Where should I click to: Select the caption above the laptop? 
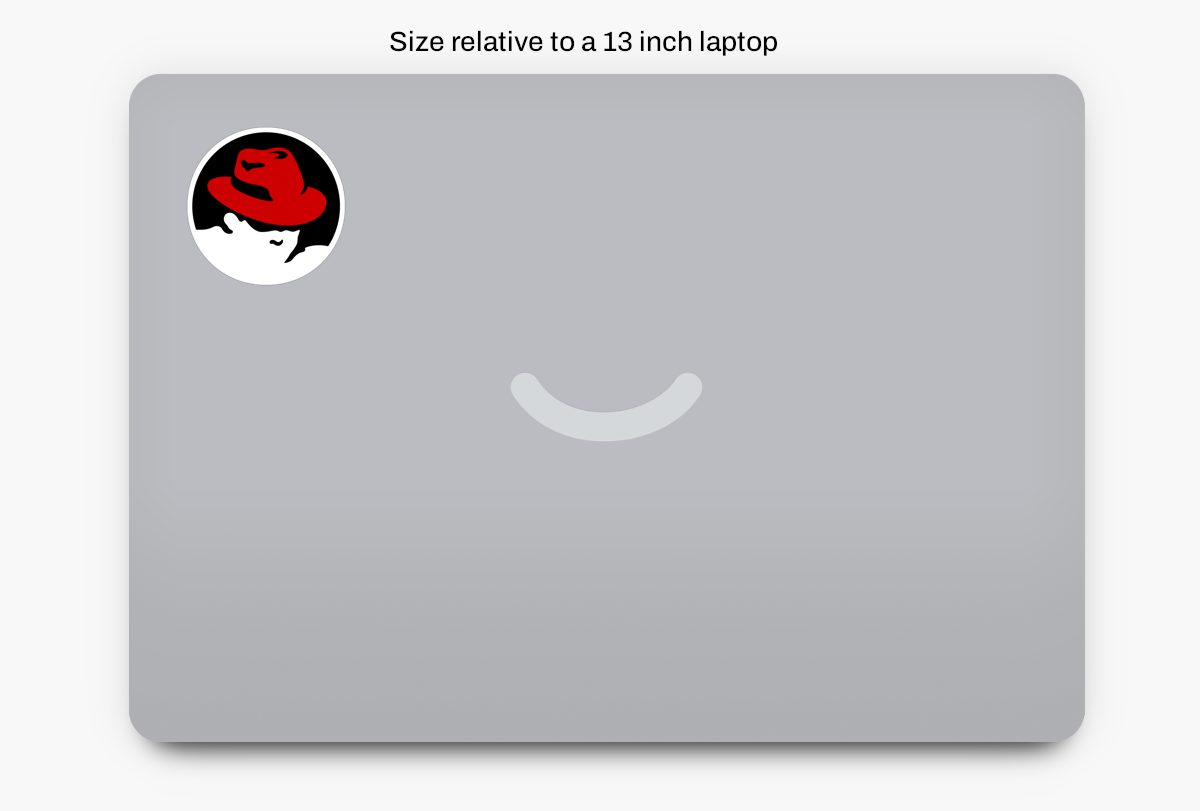[x=583, y=42]
